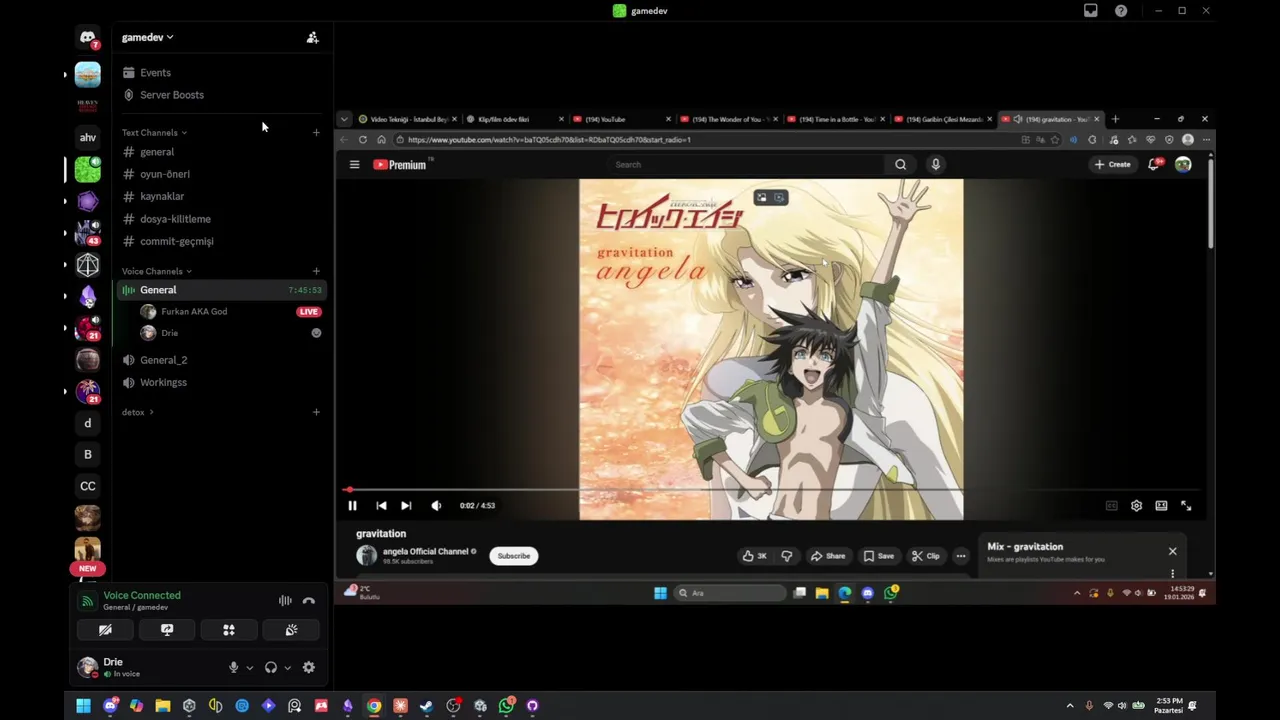This screenshot has height=720, width=1280.
Task: Mute the YouTube player volume in stream
Action: coord(436,506)
